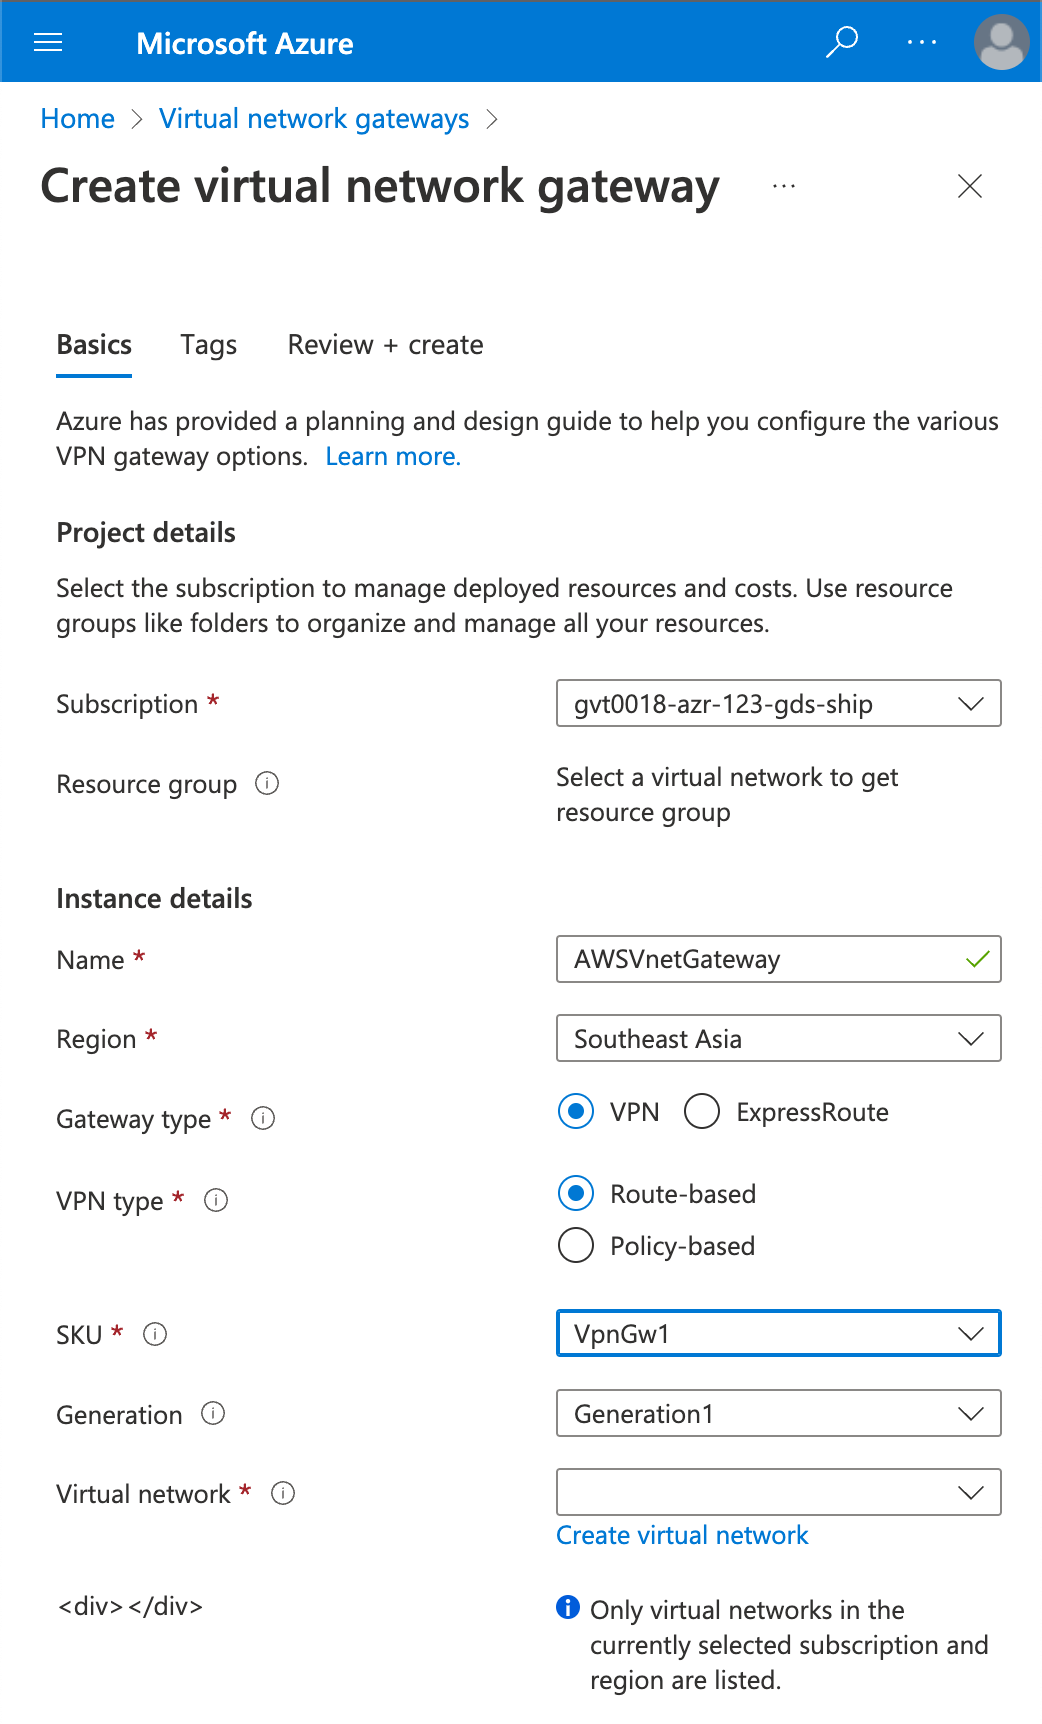This screenshot has height=1724, width=1042.
Task: Choose the Route-based VPN type
Action: coord(576,1194)
